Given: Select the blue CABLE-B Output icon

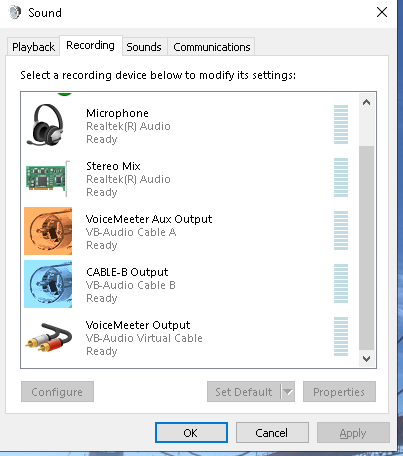Looking at the screenshot, I should [48, 284].
